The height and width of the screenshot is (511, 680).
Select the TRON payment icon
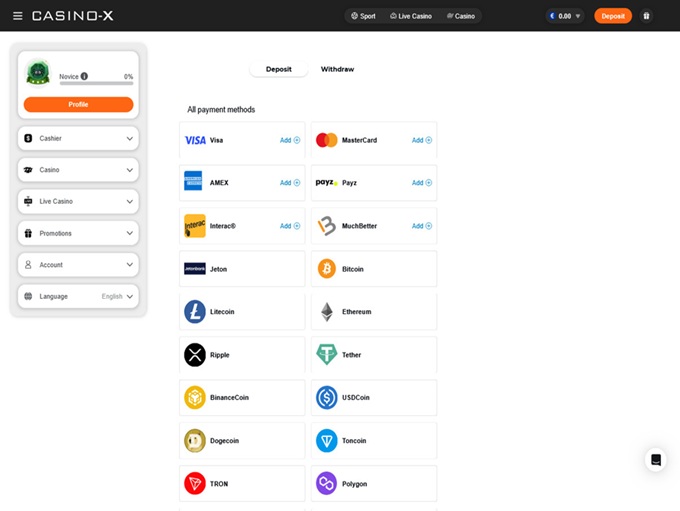[x=195, y=484]
